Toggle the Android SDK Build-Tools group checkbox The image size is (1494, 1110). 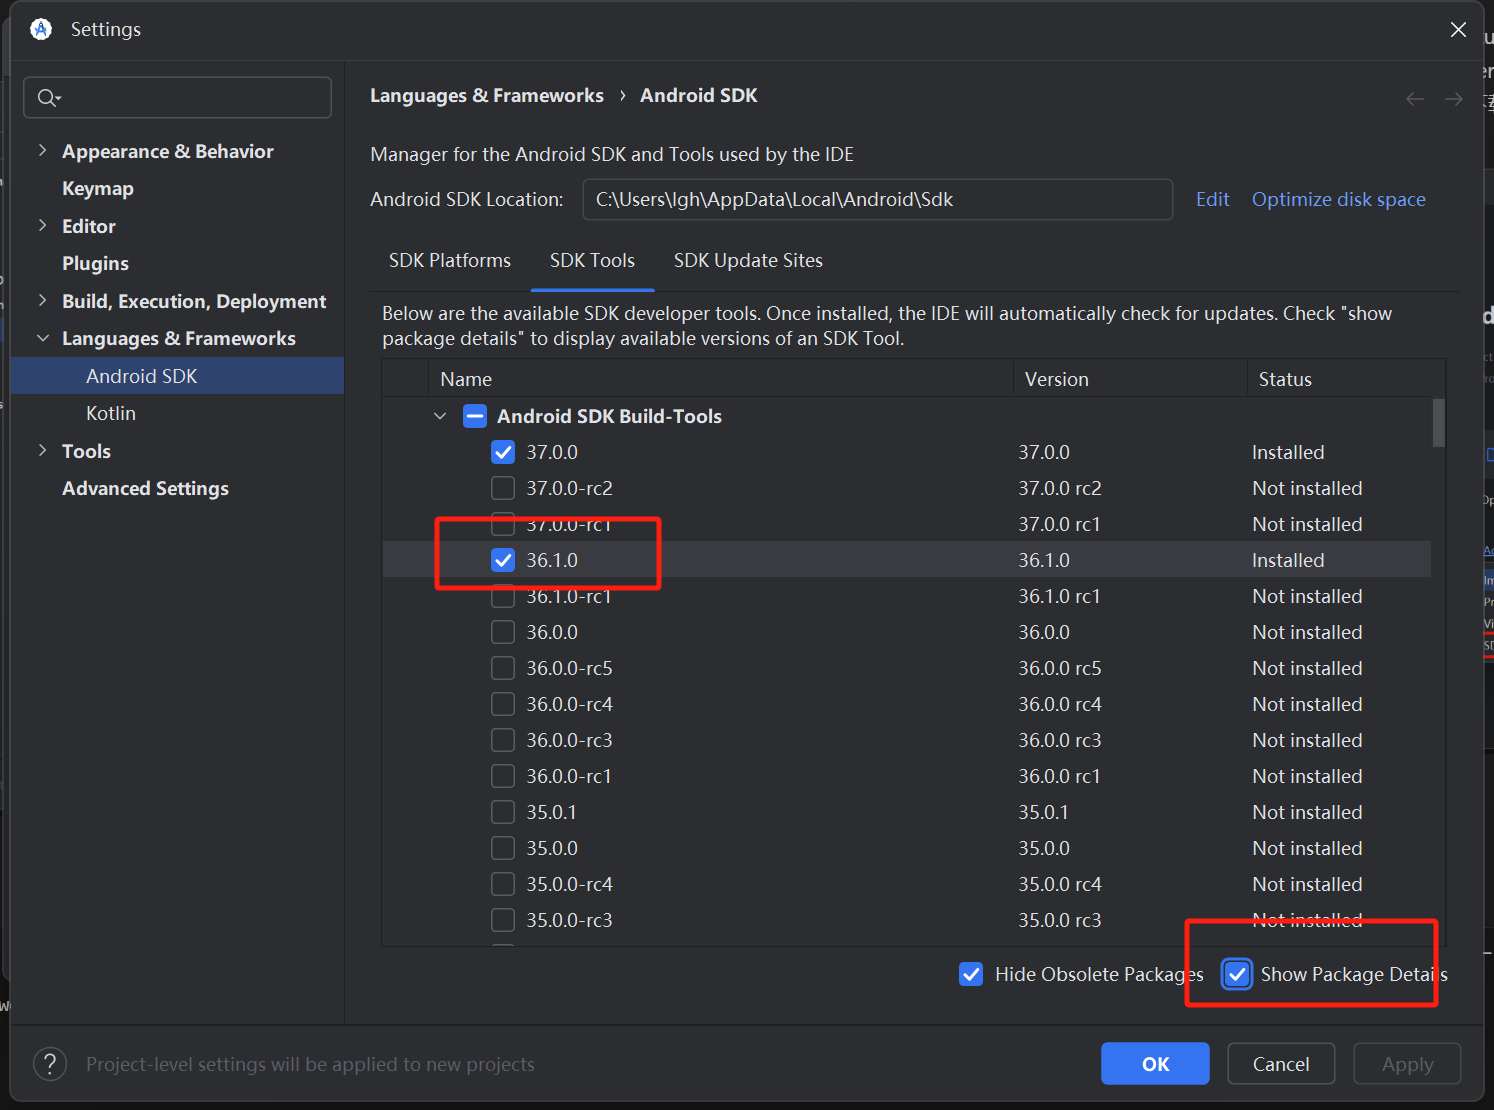(x=475, y=416)
